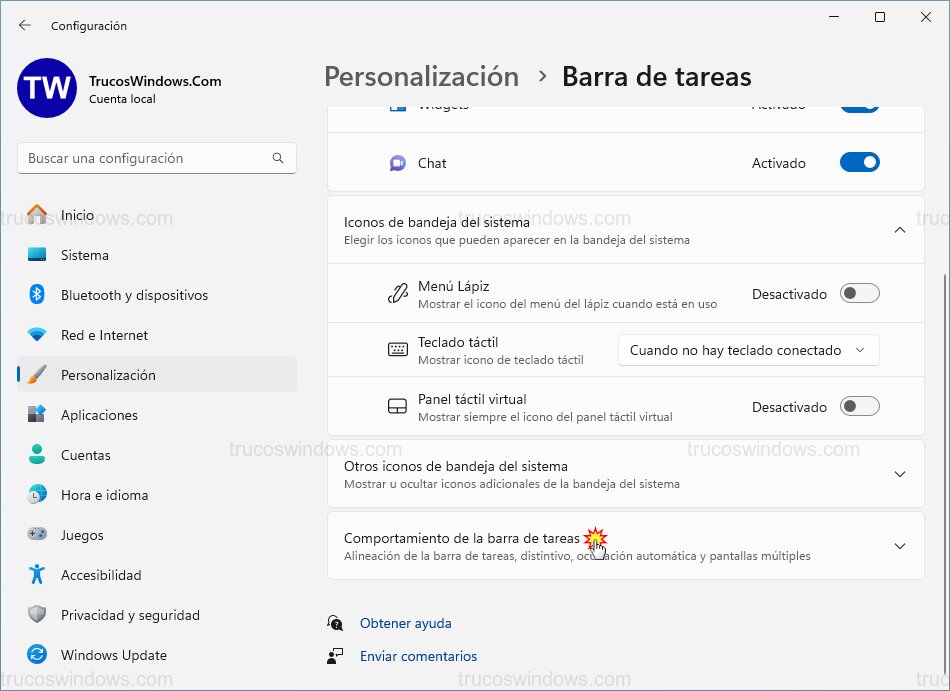Click the back arrow in Configuración
Viewport: 950px width, 691px height.
coord(22,26)
